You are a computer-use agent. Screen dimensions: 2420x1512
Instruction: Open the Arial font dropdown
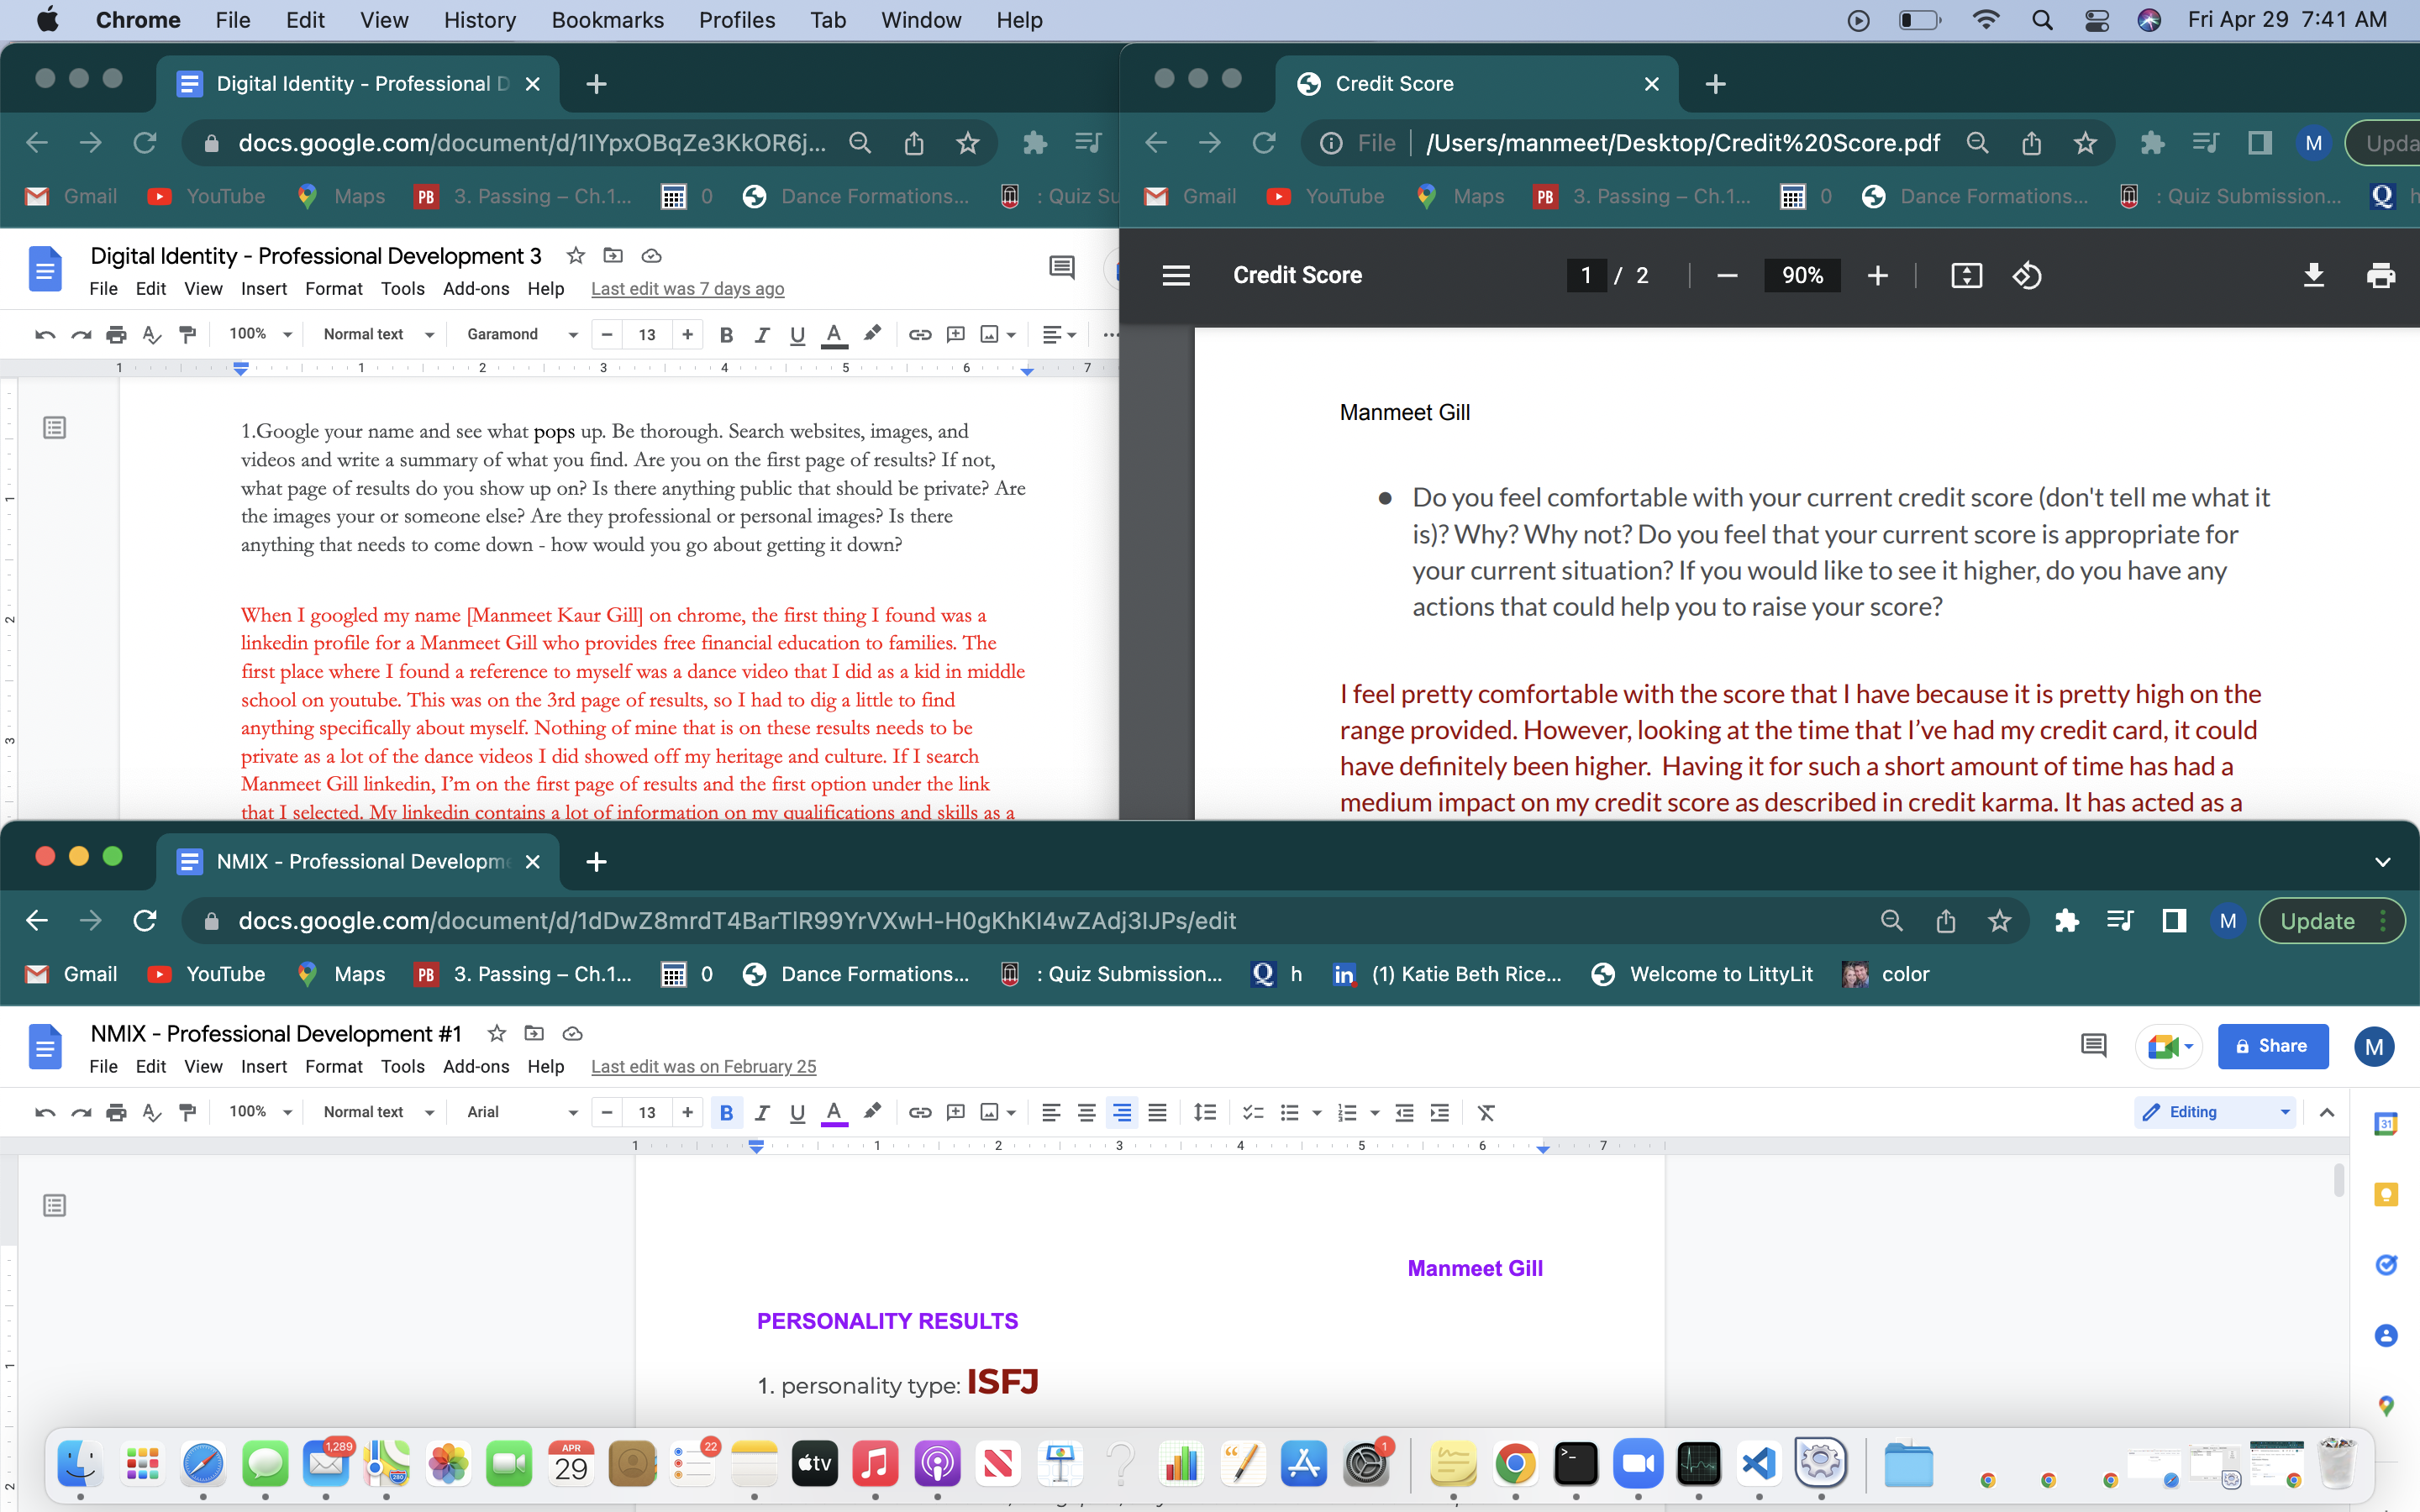pos(522,1112)
